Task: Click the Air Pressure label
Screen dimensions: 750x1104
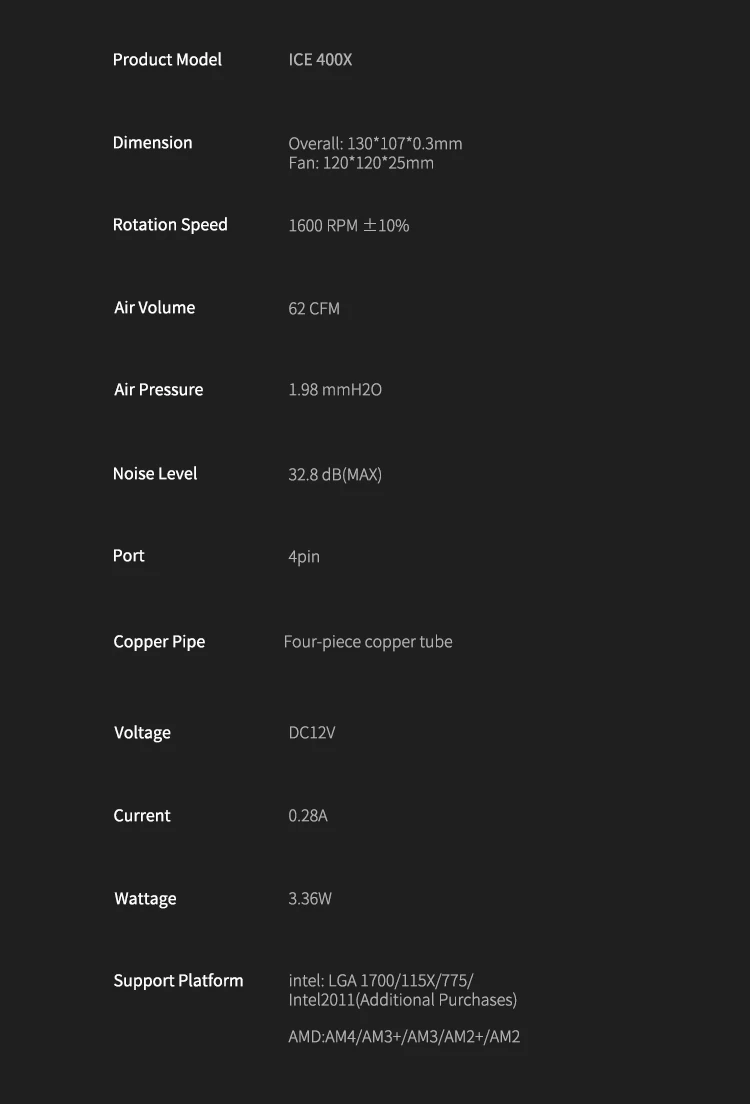Action: click(x=158, y=390)
